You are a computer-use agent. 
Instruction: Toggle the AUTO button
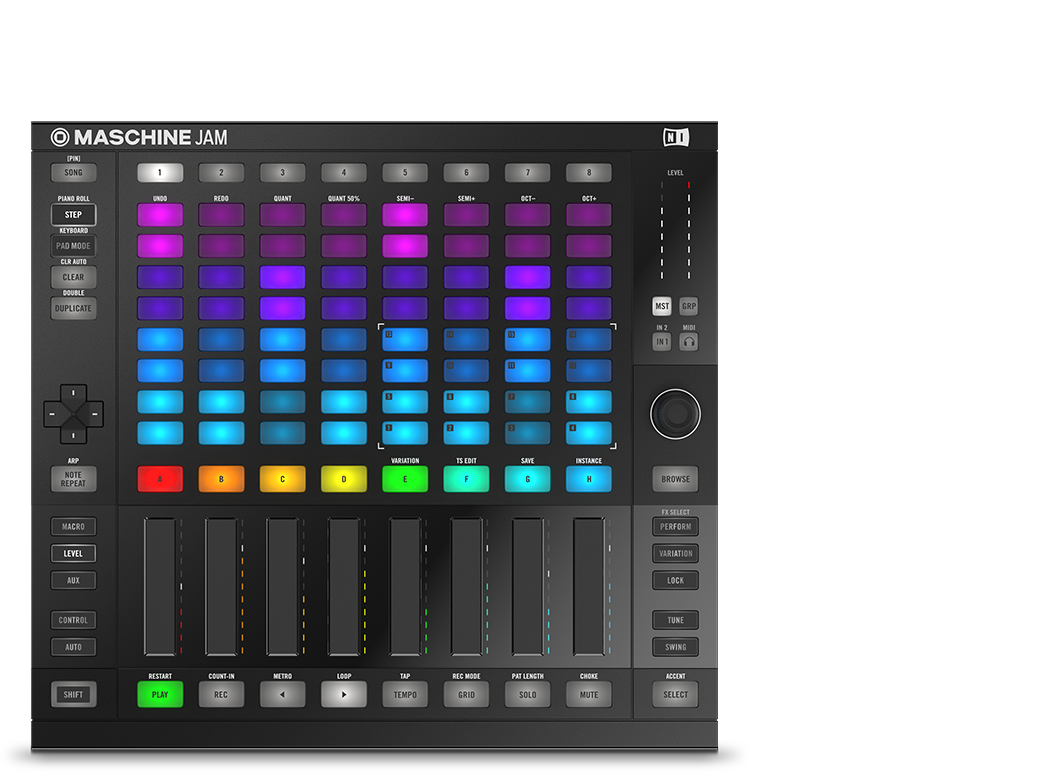click(74, 647)
